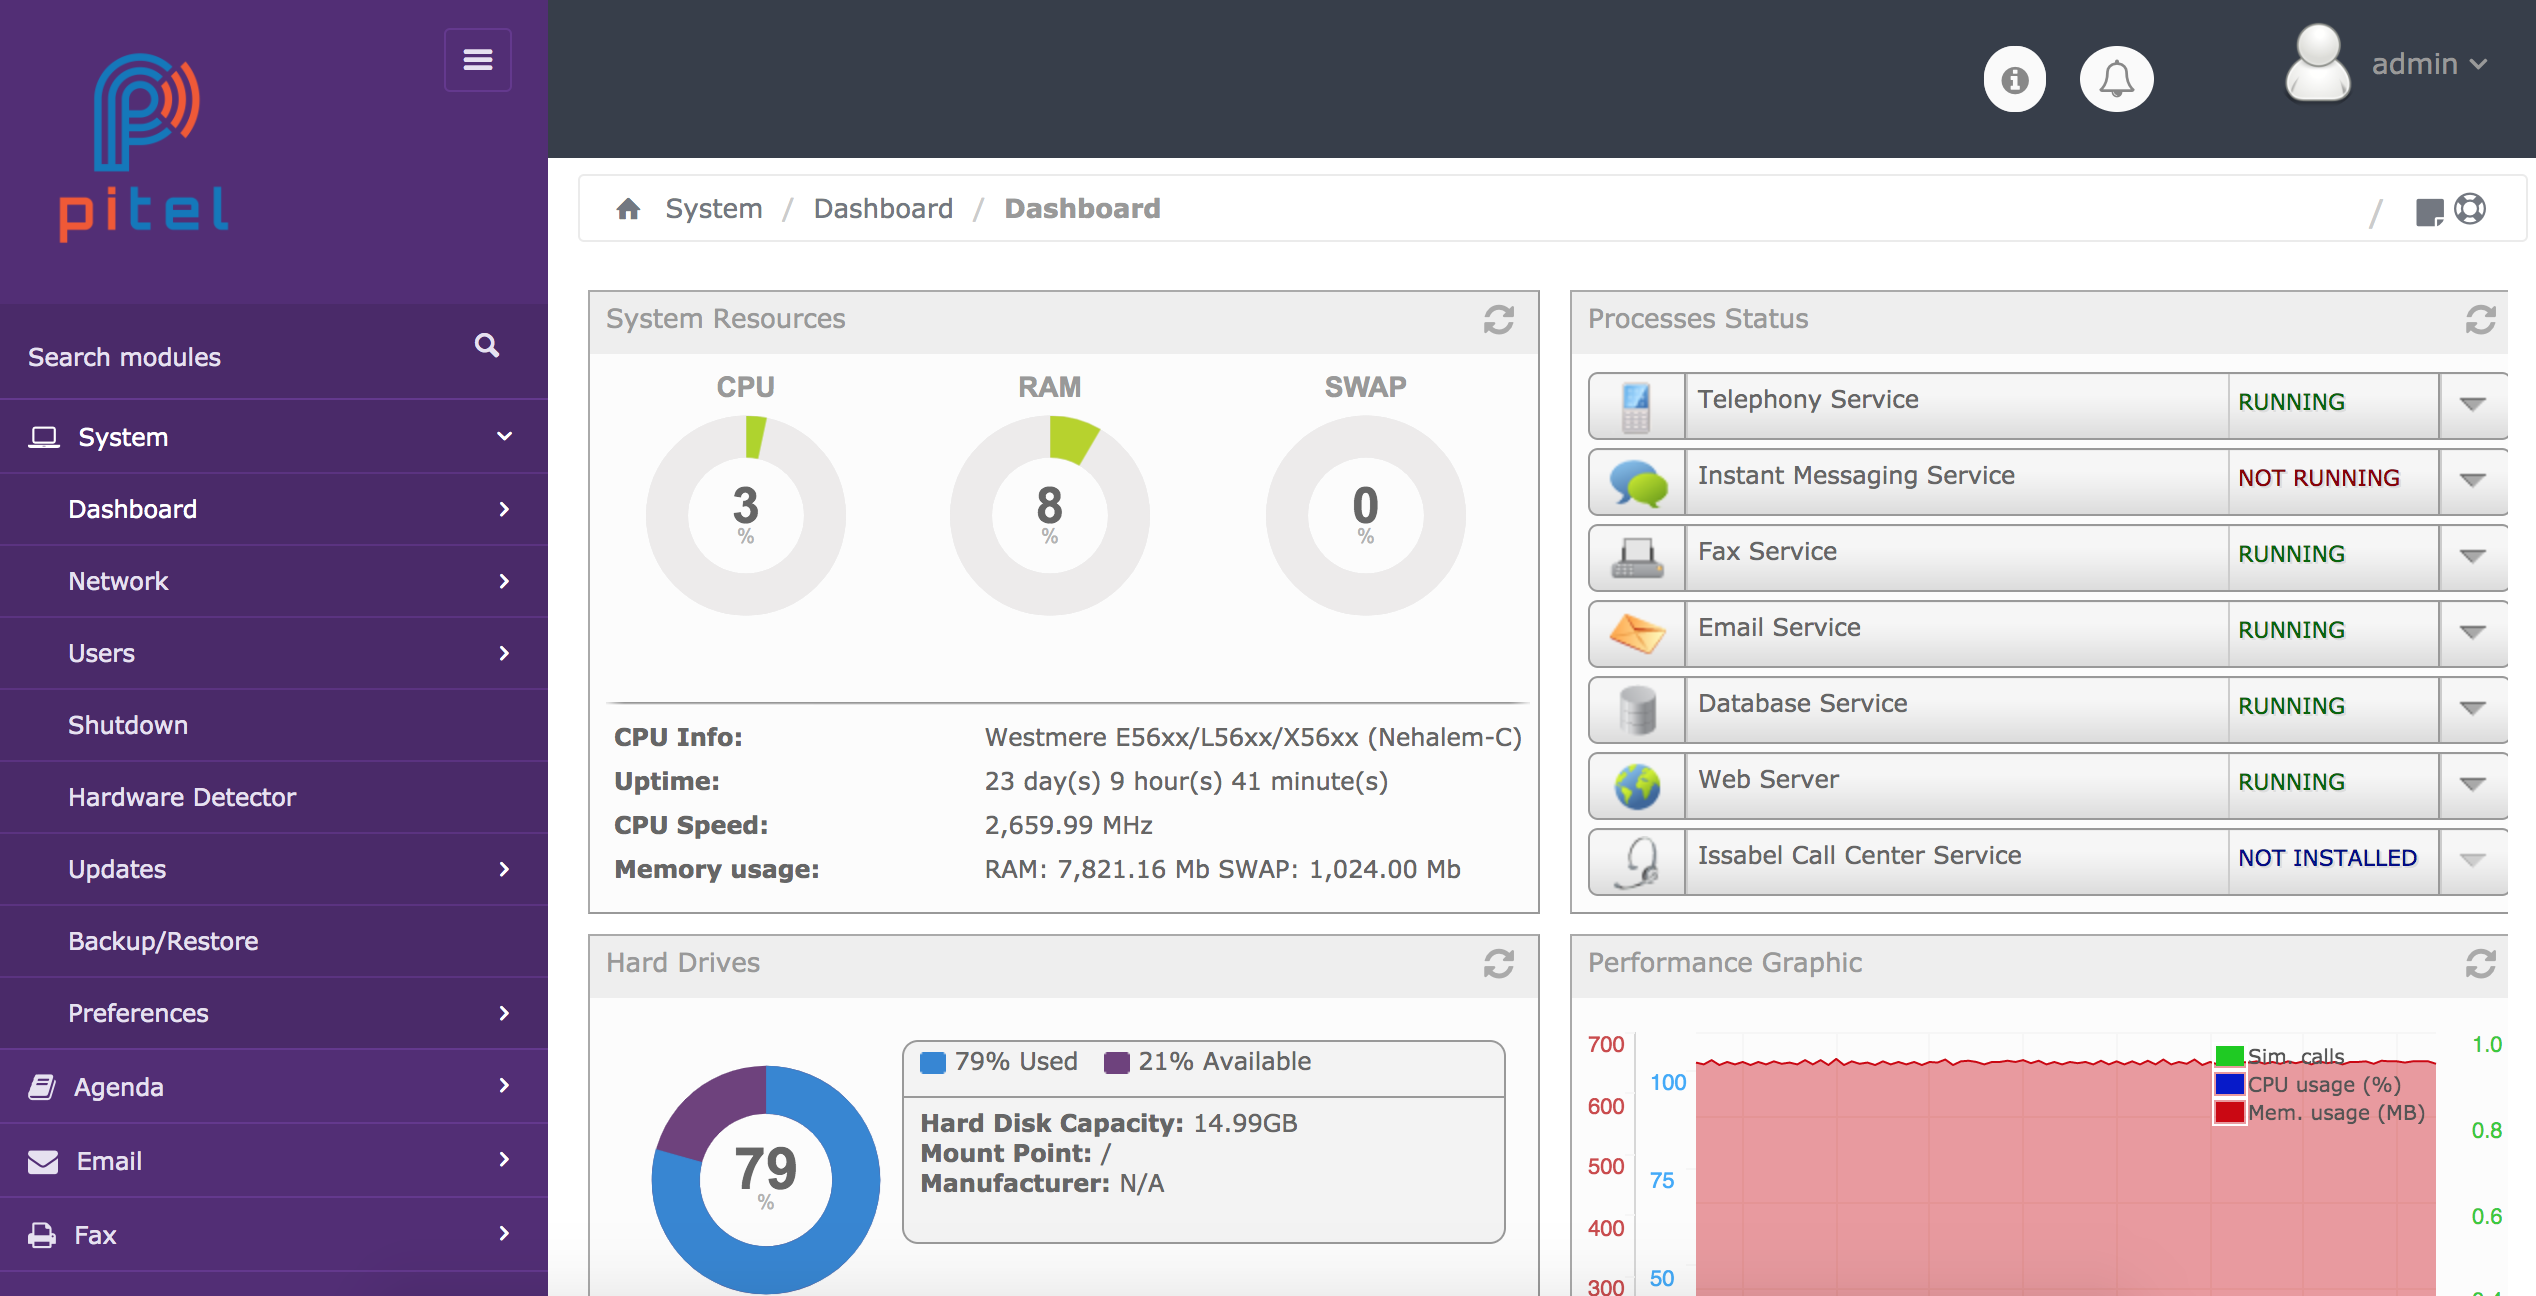Refresh the Processes Status panel
Image resolution: width=2536 pixels, height=1296 pixels.
(2480, 320)
